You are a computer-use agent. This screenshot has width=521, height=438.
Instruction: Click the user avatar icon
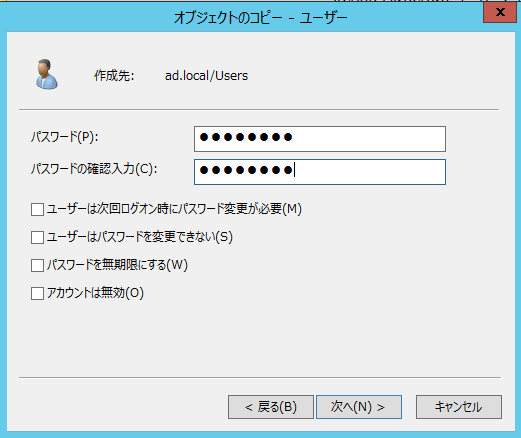pyautogui.click(x=47, y=74)
